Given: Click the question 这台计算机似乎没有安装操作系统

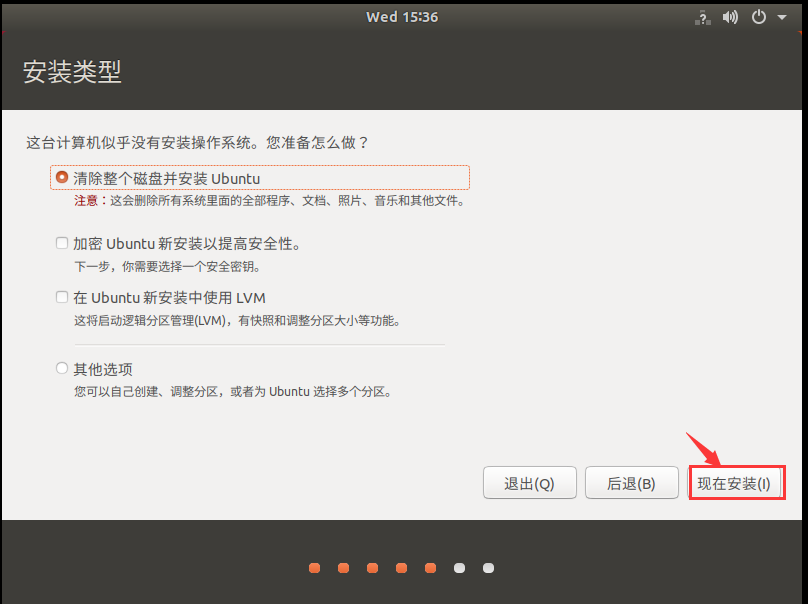Looking at the screenshot, I should pos(197,142).
